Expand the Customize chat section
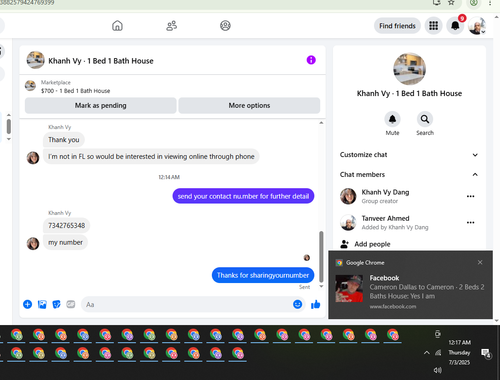This screenshot has height=380, width=500. pyautogui.click(x=409, y=155)
